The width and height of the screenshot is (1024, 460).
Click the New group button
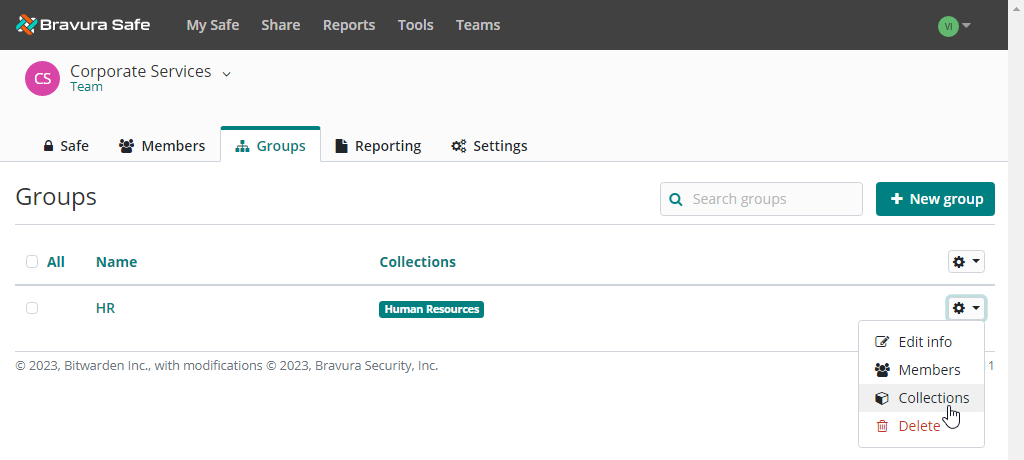tap(935, 199)
